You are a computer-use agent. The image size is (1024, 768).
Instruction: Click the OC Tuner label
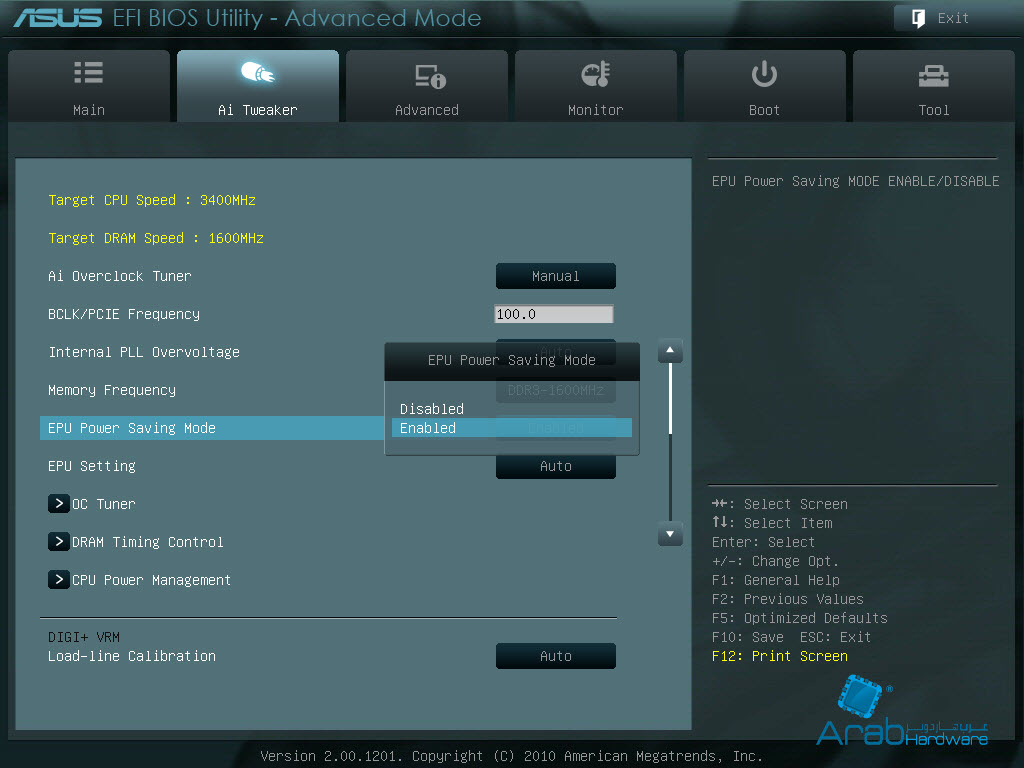[103, 504]
